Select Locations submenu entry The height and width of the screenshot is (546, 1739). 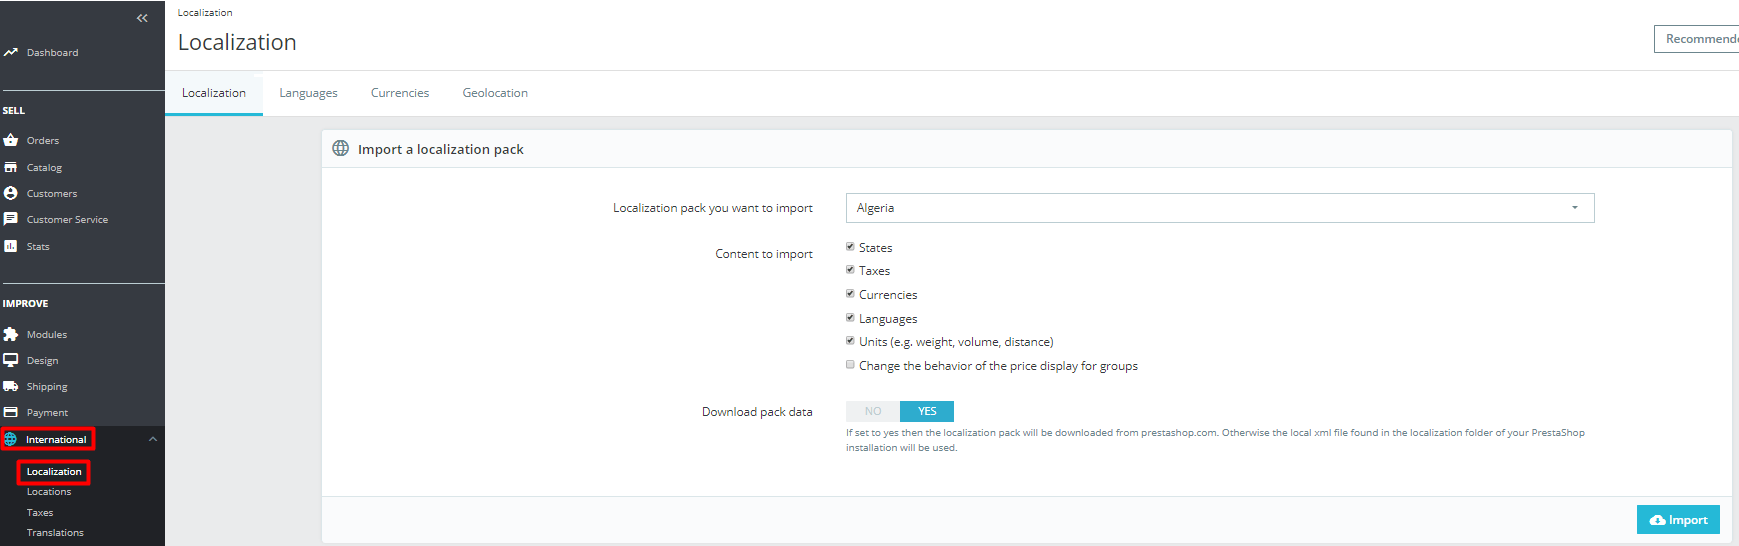click(49, 492)
